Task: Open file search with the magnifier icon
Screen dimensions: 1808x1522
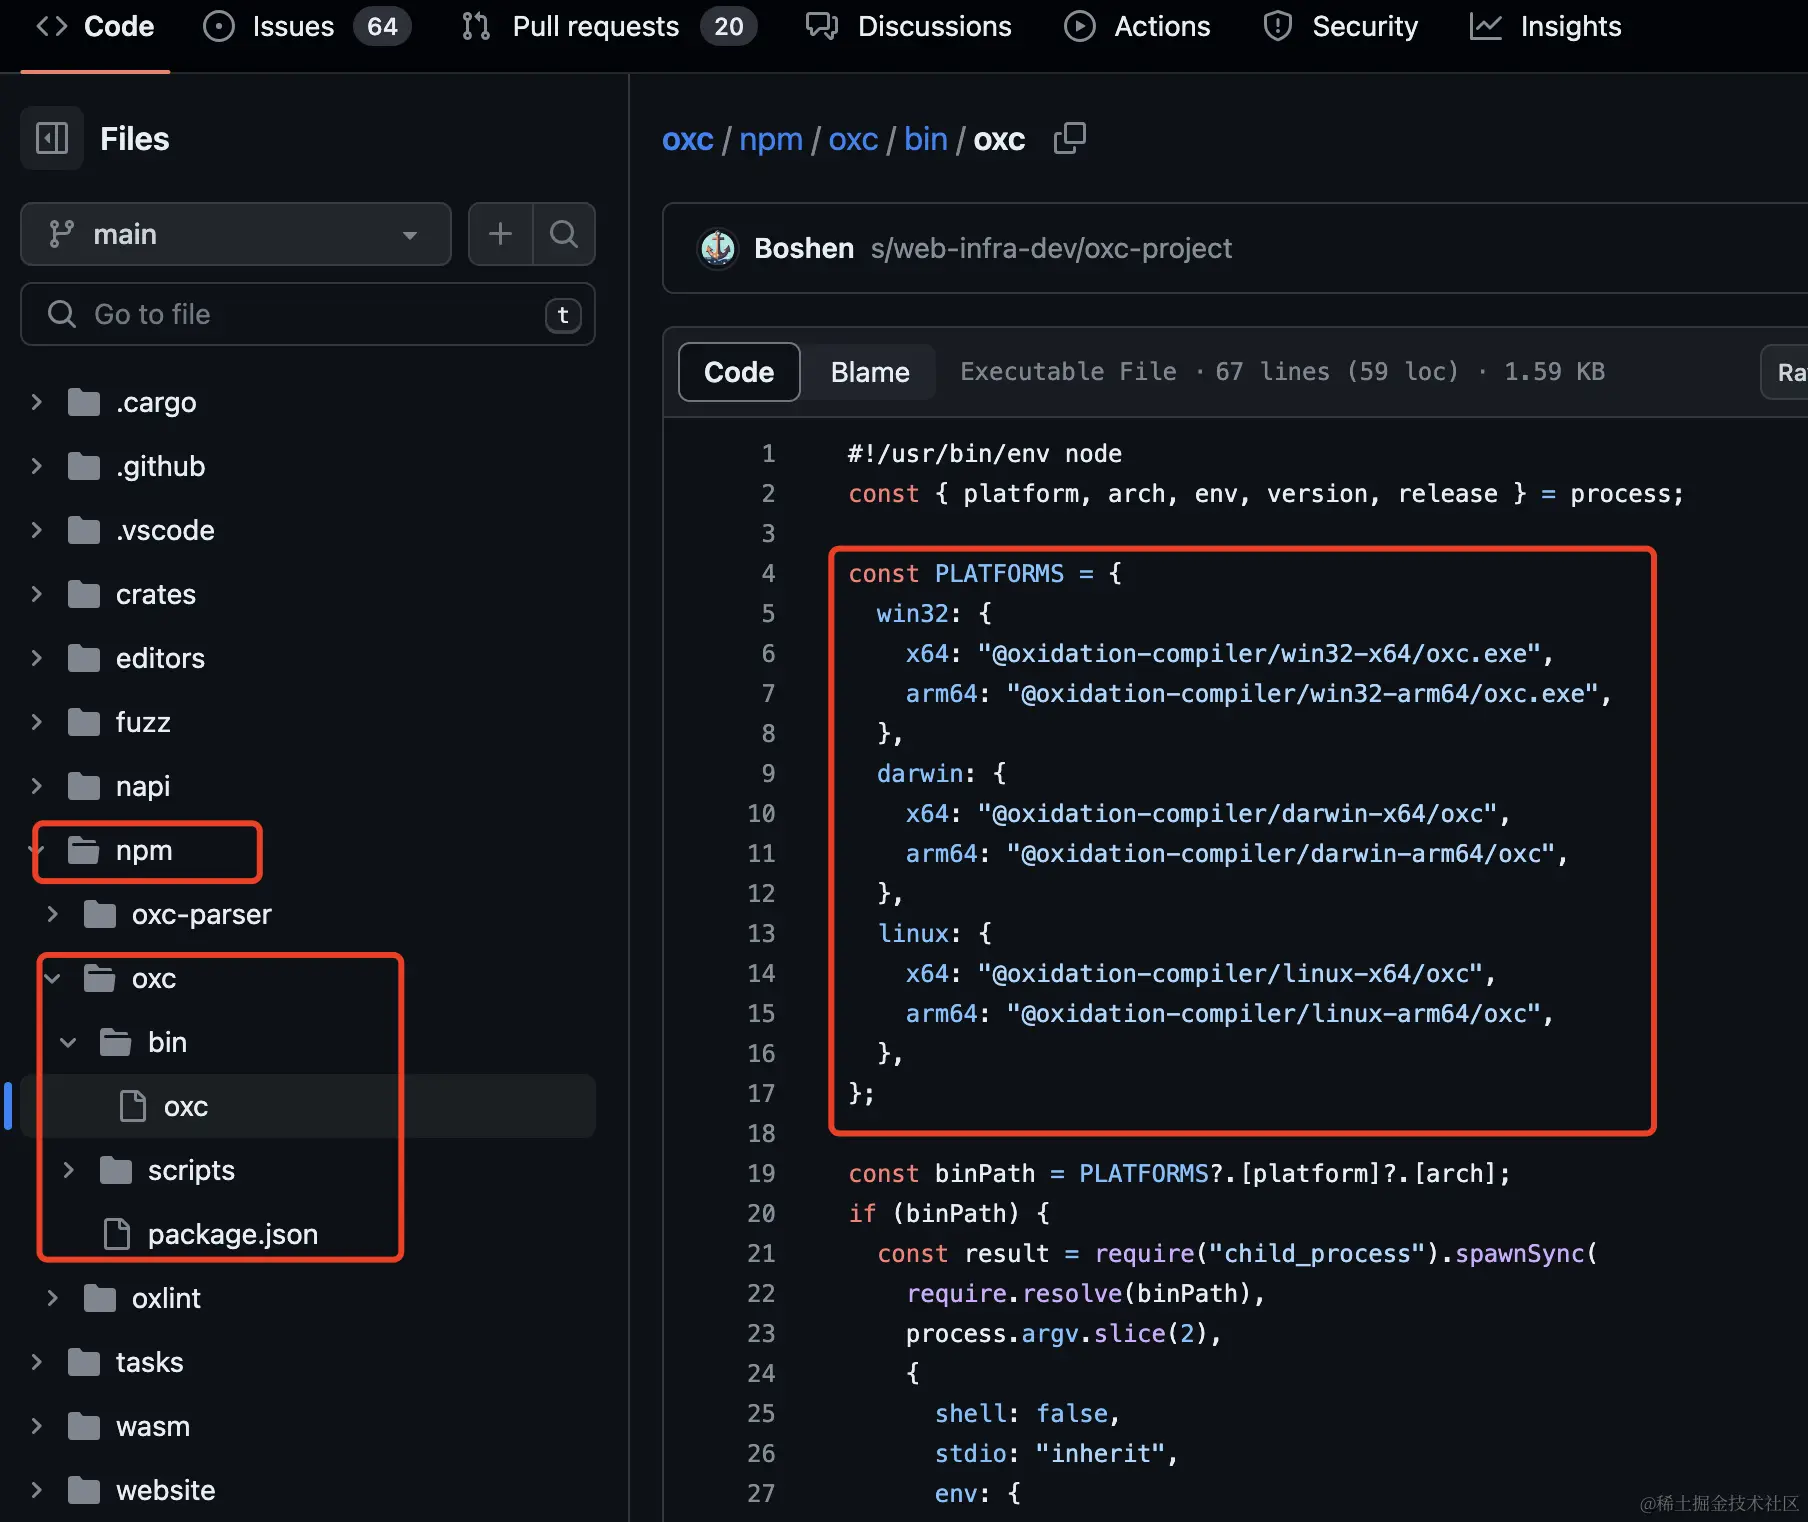Action: tap(564, 234)
